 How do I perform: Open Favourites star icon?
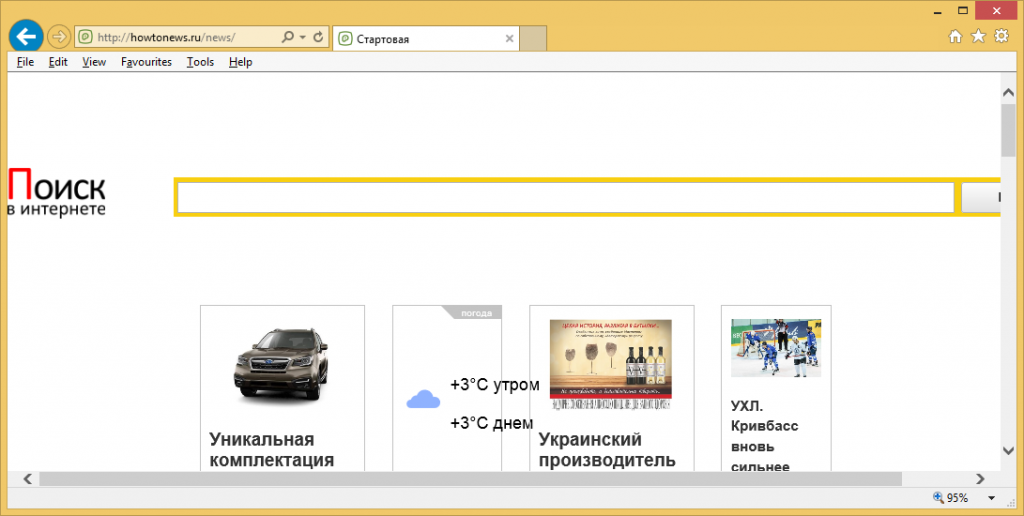coord(978,37)
